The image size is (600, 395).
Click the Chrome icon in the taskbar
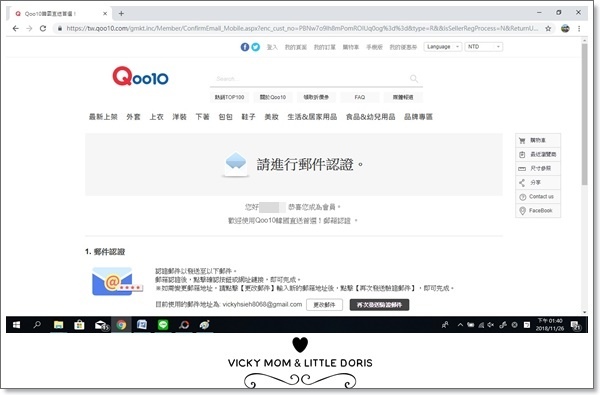point(121,325)
